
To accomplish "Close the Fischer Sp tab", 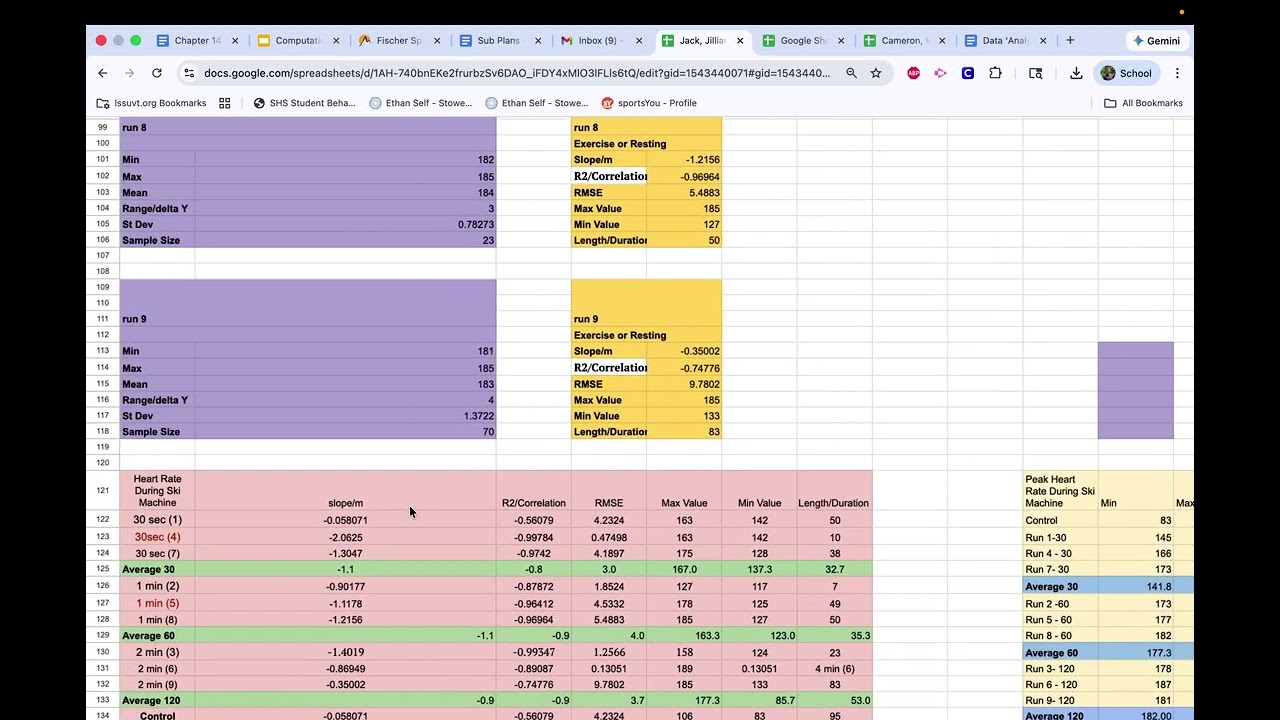I will pyautogui.click(x=437, y=41).
